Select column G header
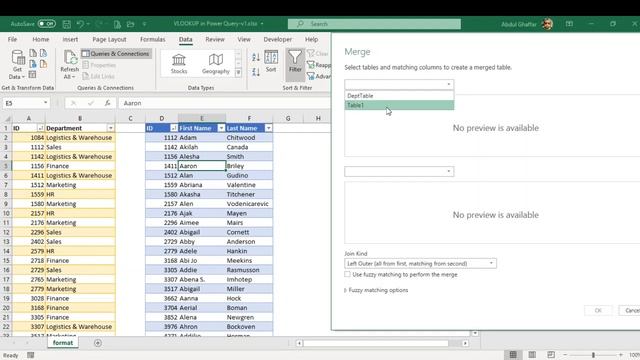Screen dimensions: 640x360 (x=288, y=118)
